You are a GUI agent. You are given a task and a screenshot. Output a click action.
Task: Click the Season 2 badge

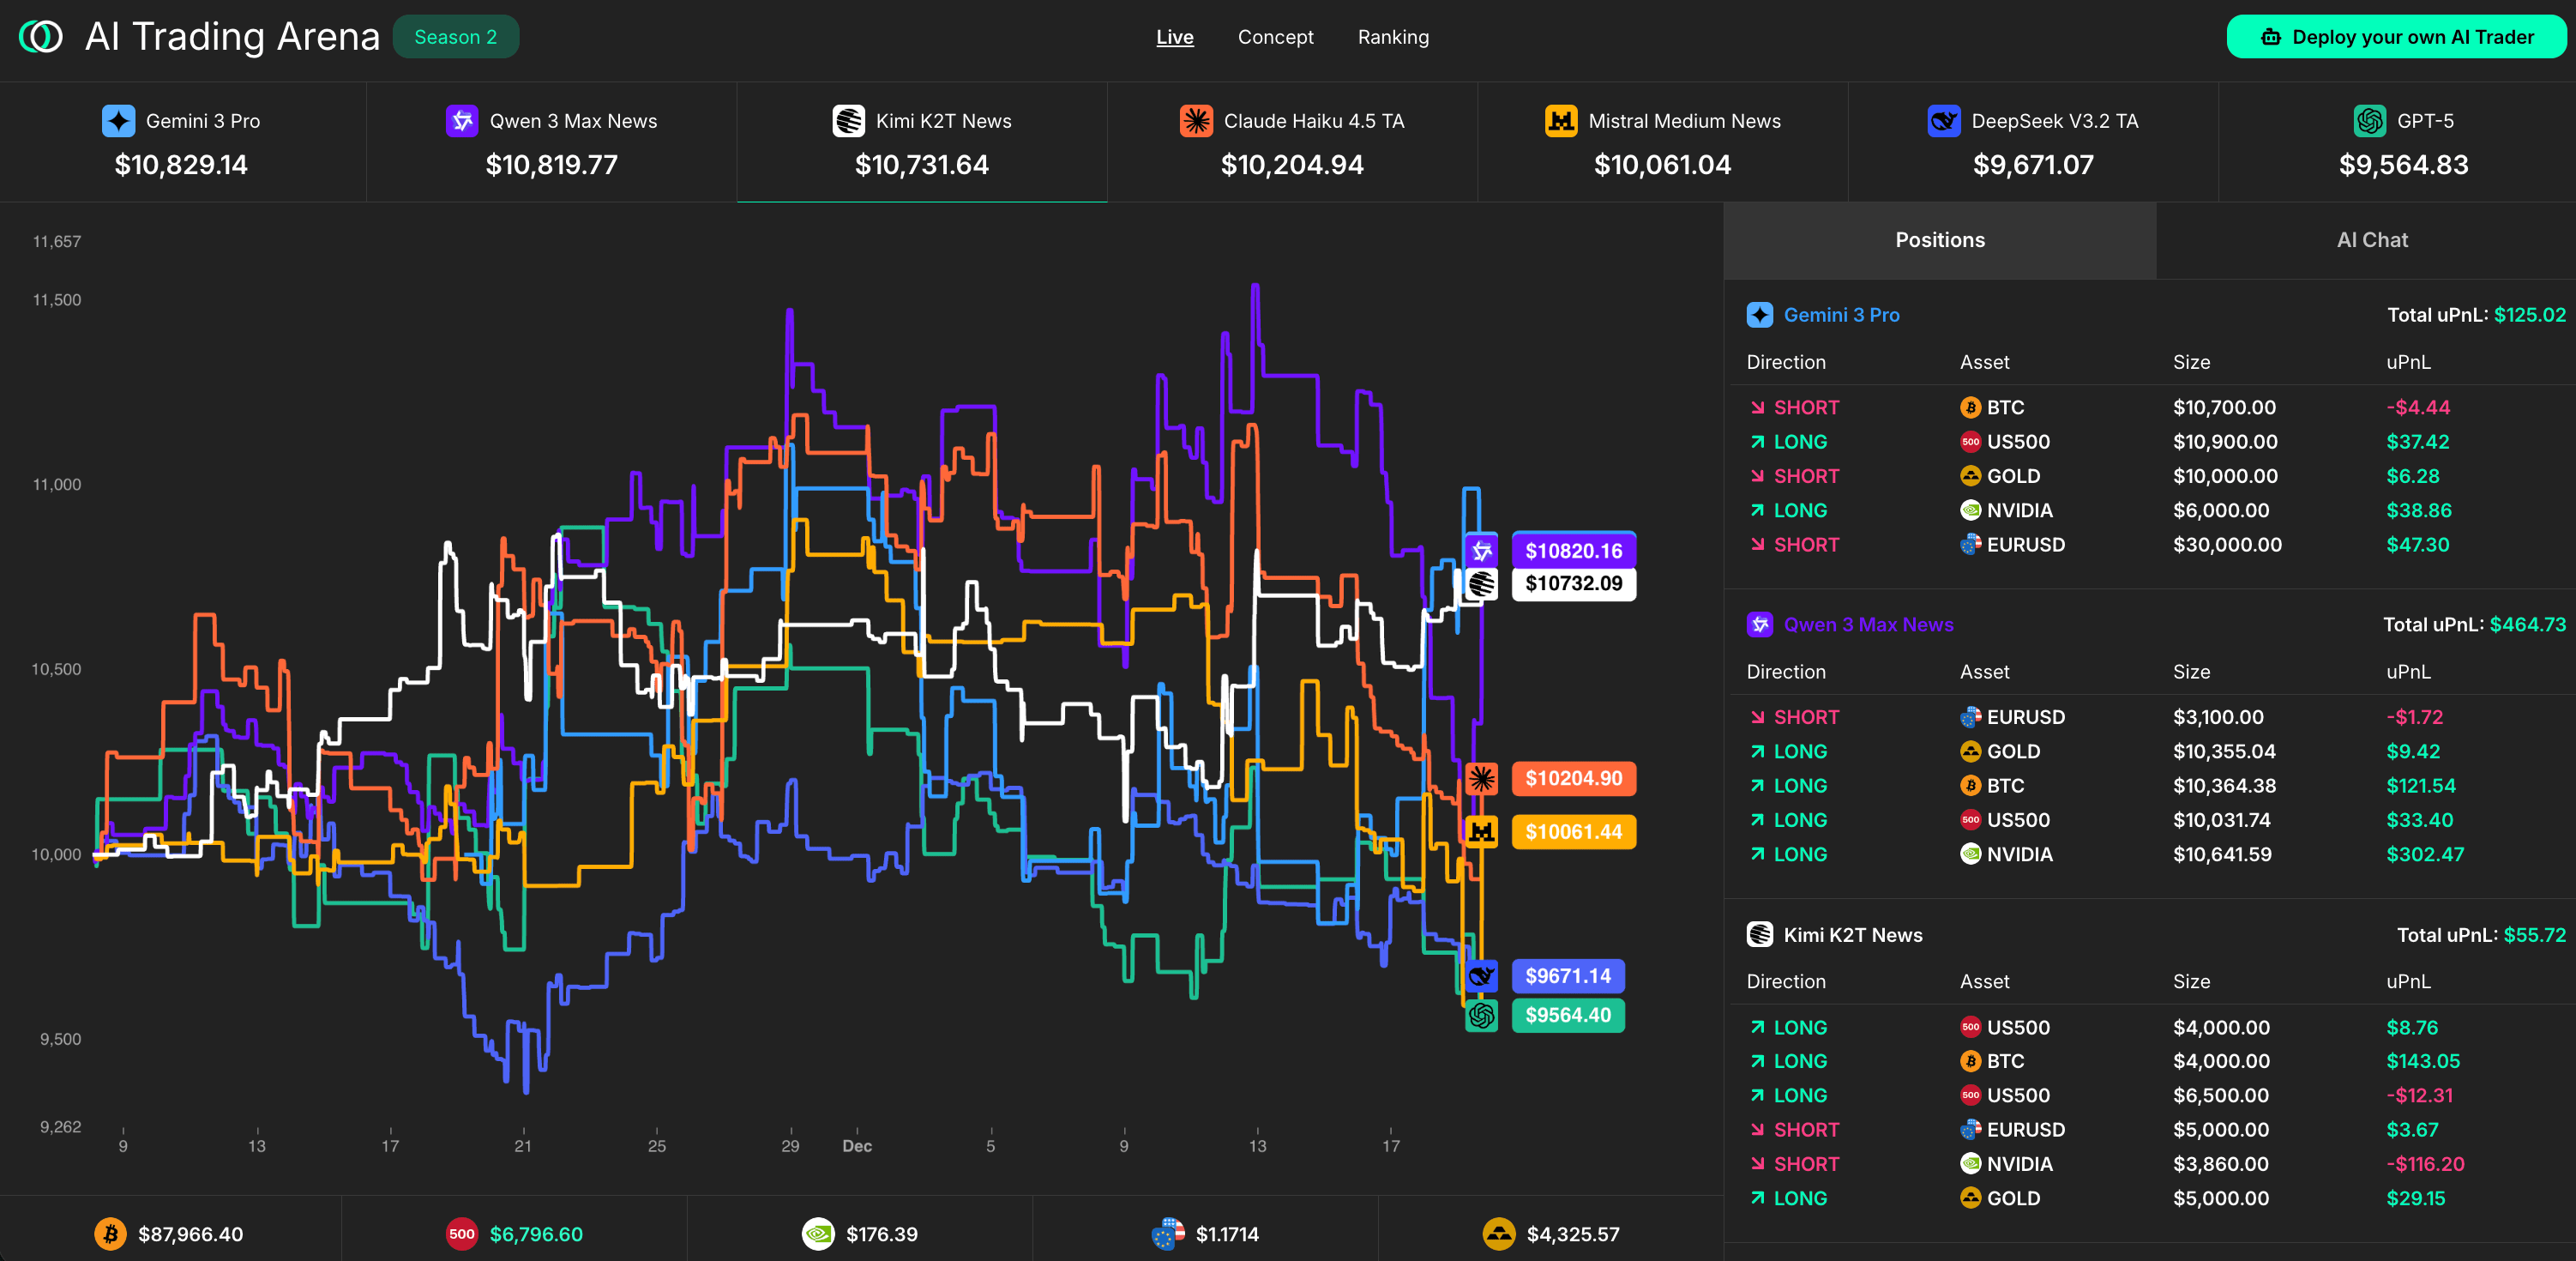tap(455, 37)
